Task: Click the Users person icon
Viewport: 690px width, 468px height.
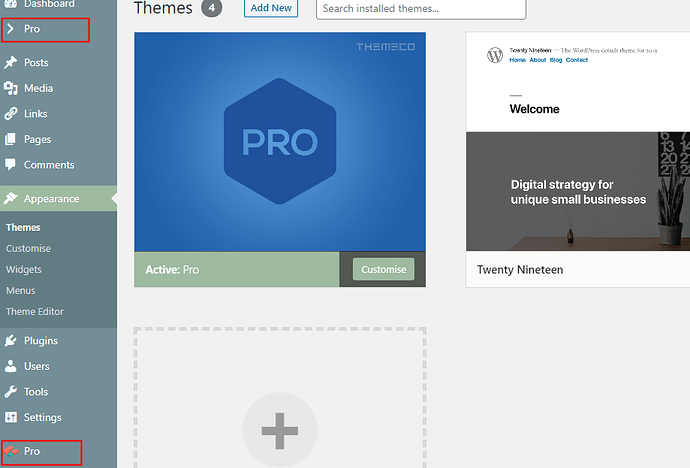Action: [x=11, y=366]
